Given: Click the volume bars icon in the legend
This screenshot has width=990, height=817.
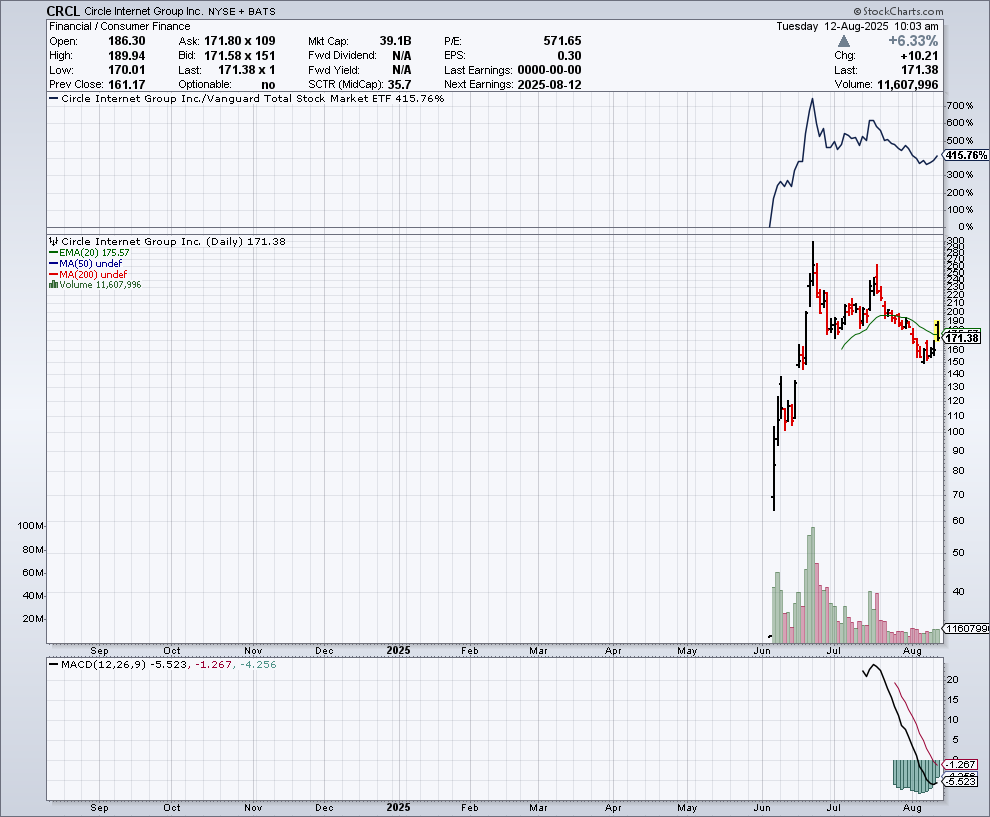Looking at the screenshot, I should coord(54,285).
